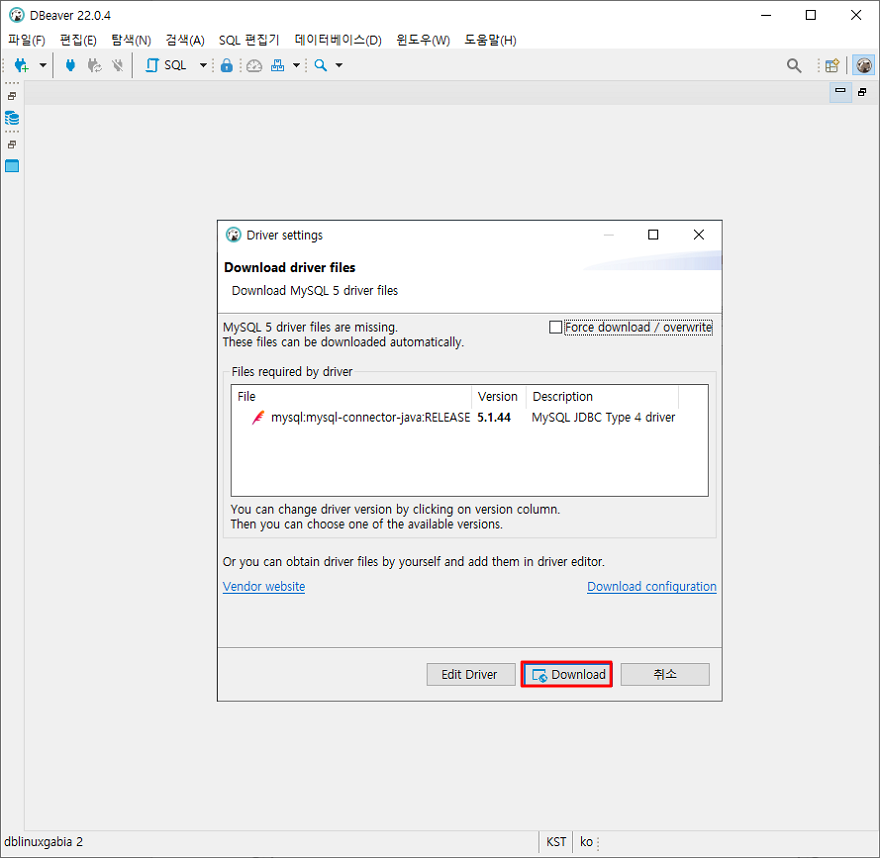The image size is (880, 858).
Task: Restore the lower sidebar panel
Action: pos(12,145)
